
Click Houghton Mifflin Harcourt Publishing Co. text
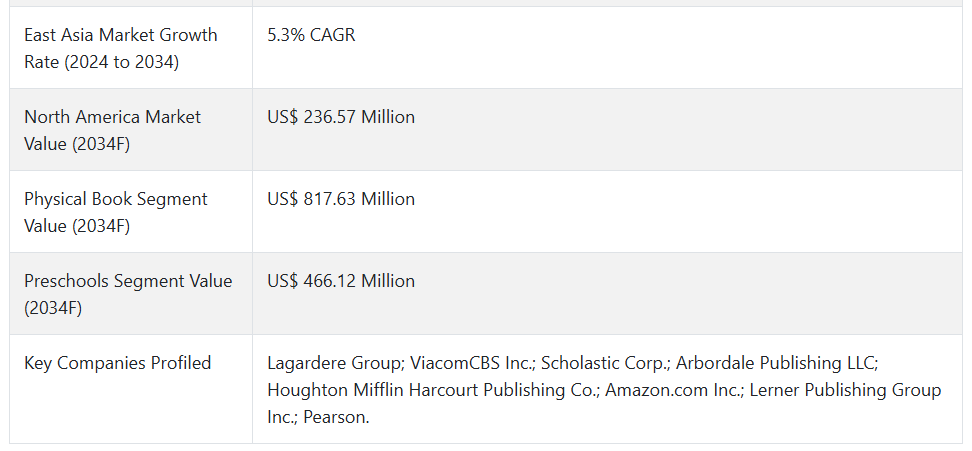click(x=433, y=390)
